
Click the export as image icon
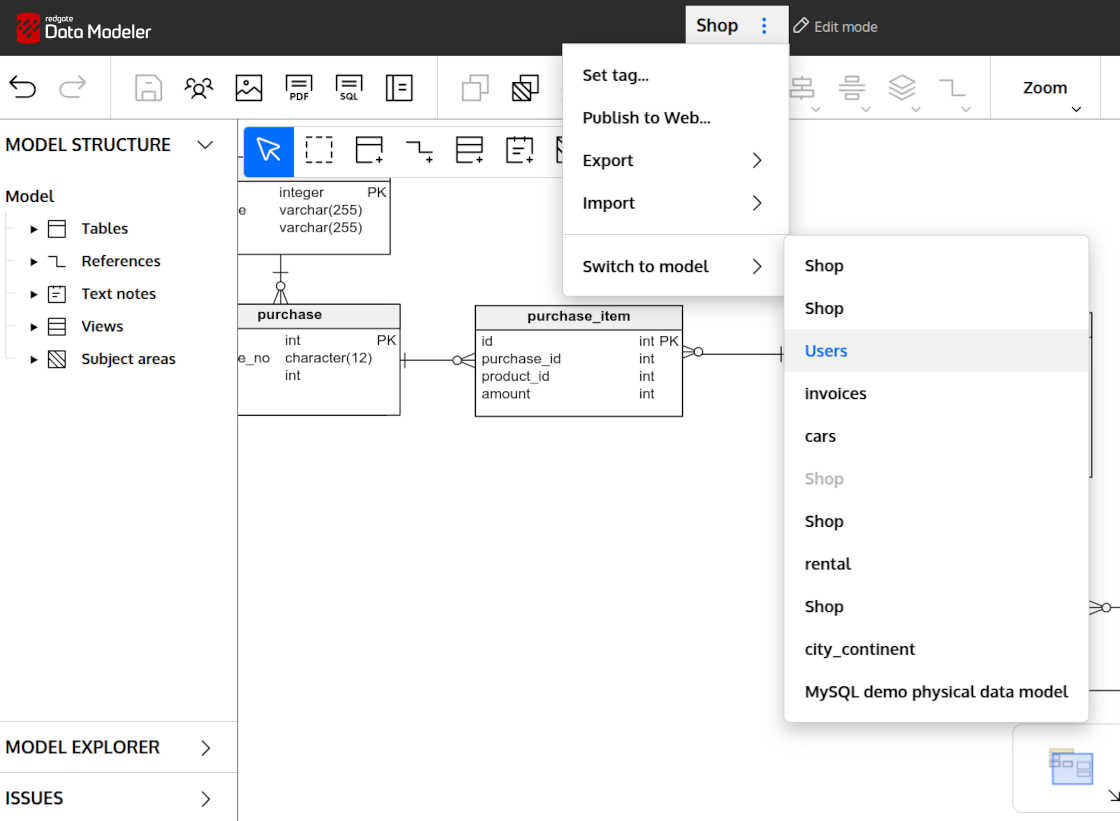click(x=249, y=88)
